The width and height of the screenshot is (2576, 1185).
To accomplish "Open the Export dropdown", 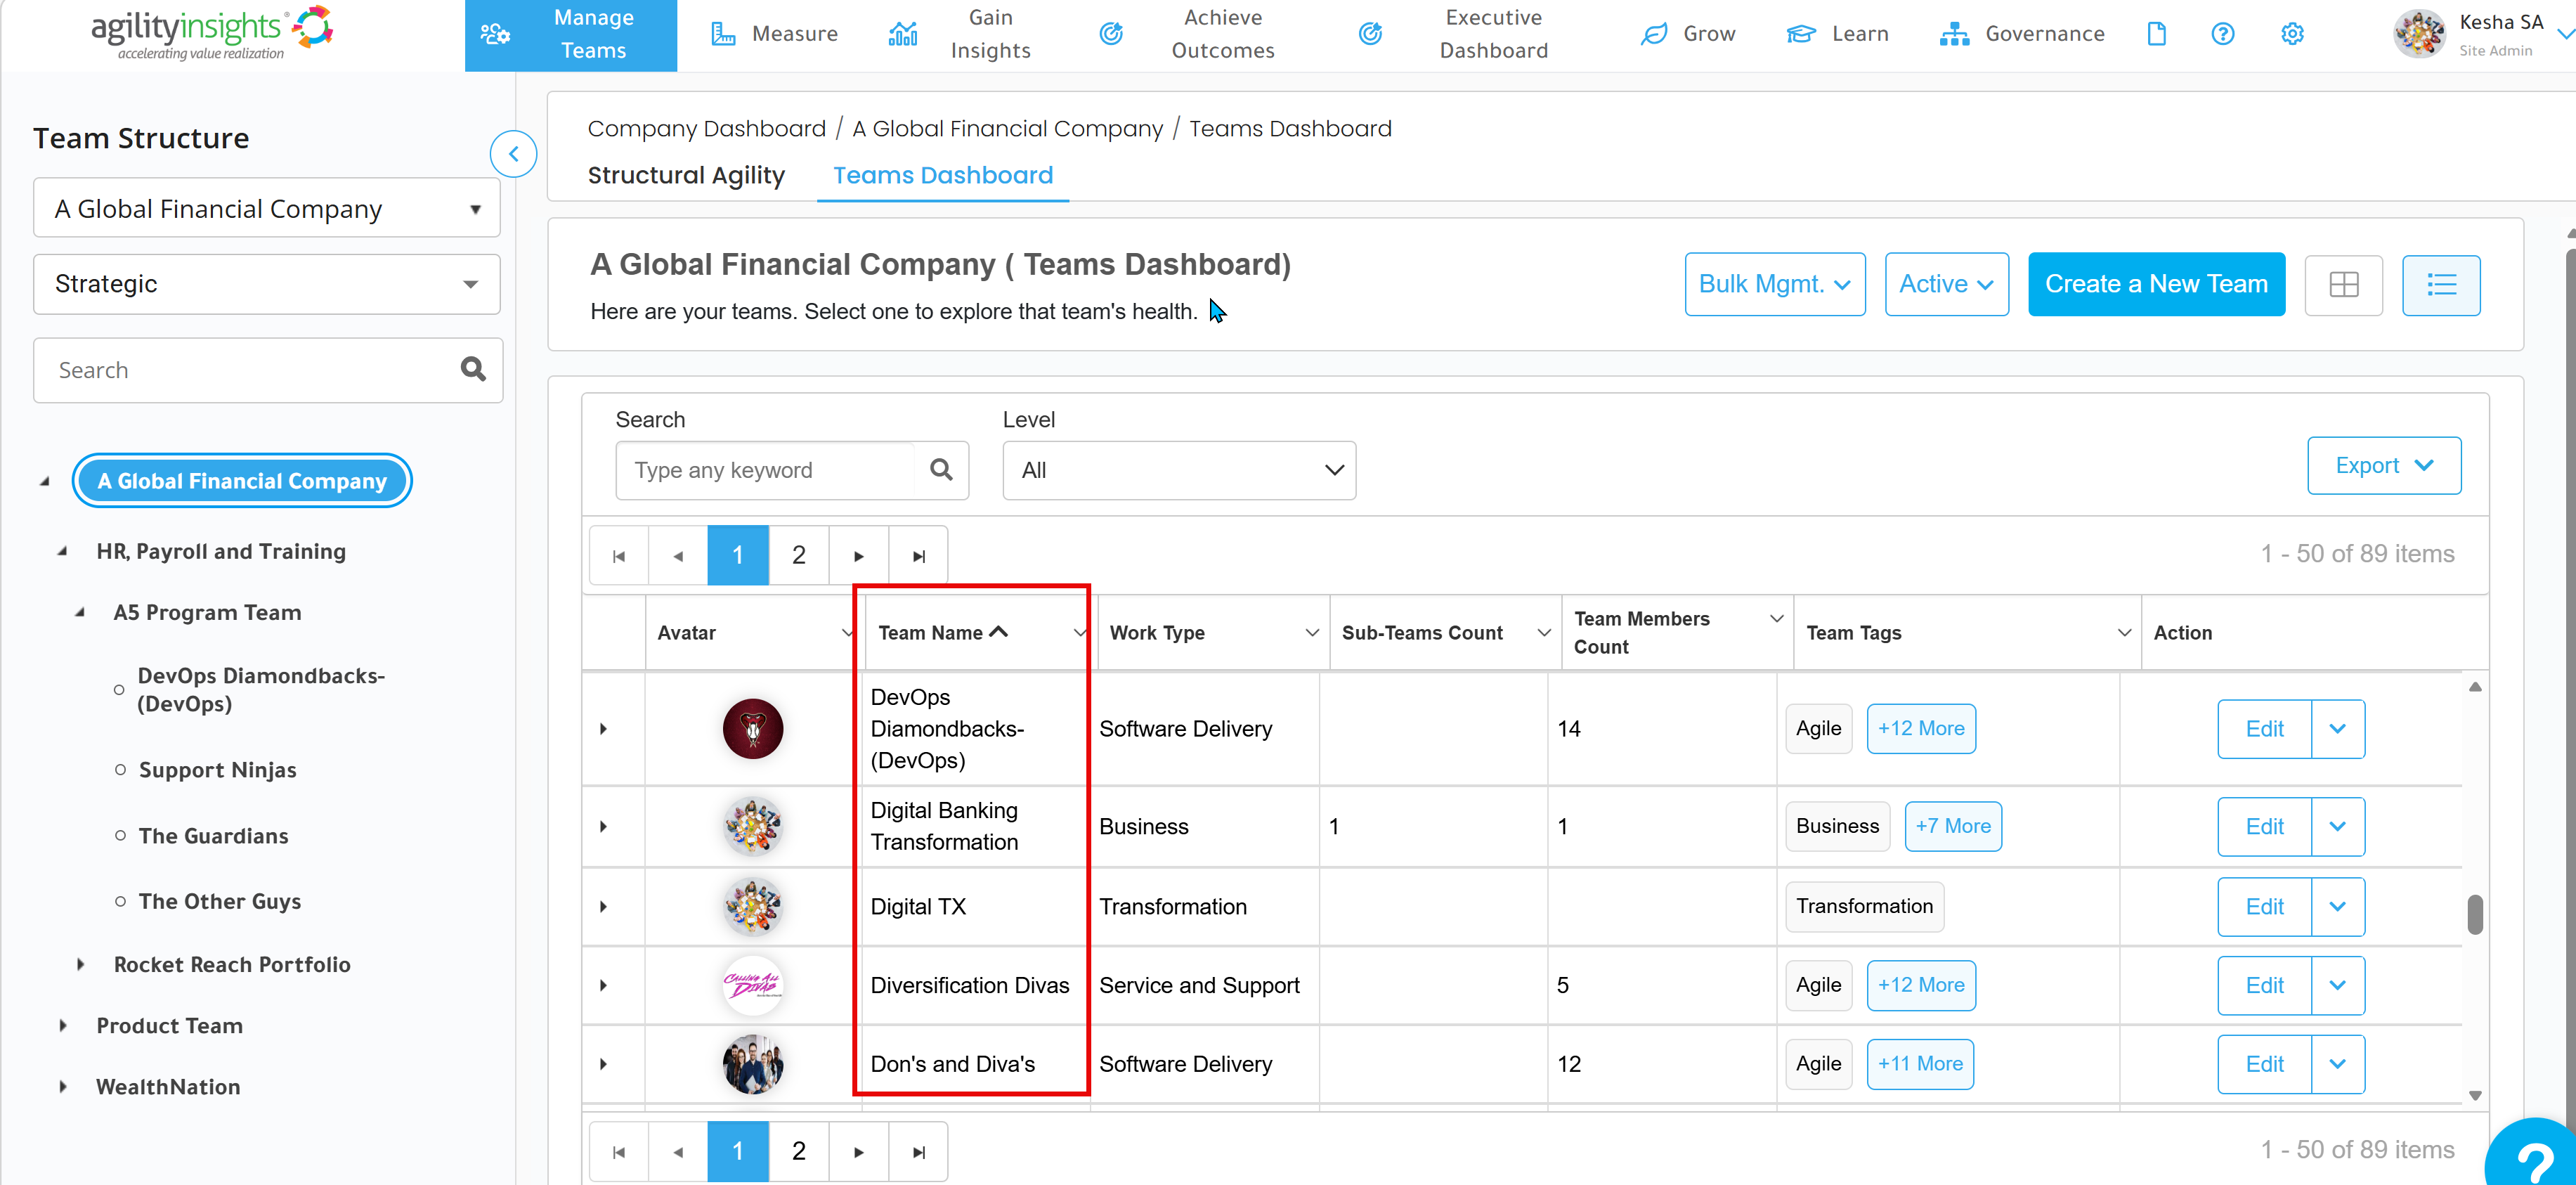I will (x=2384, y=466).
